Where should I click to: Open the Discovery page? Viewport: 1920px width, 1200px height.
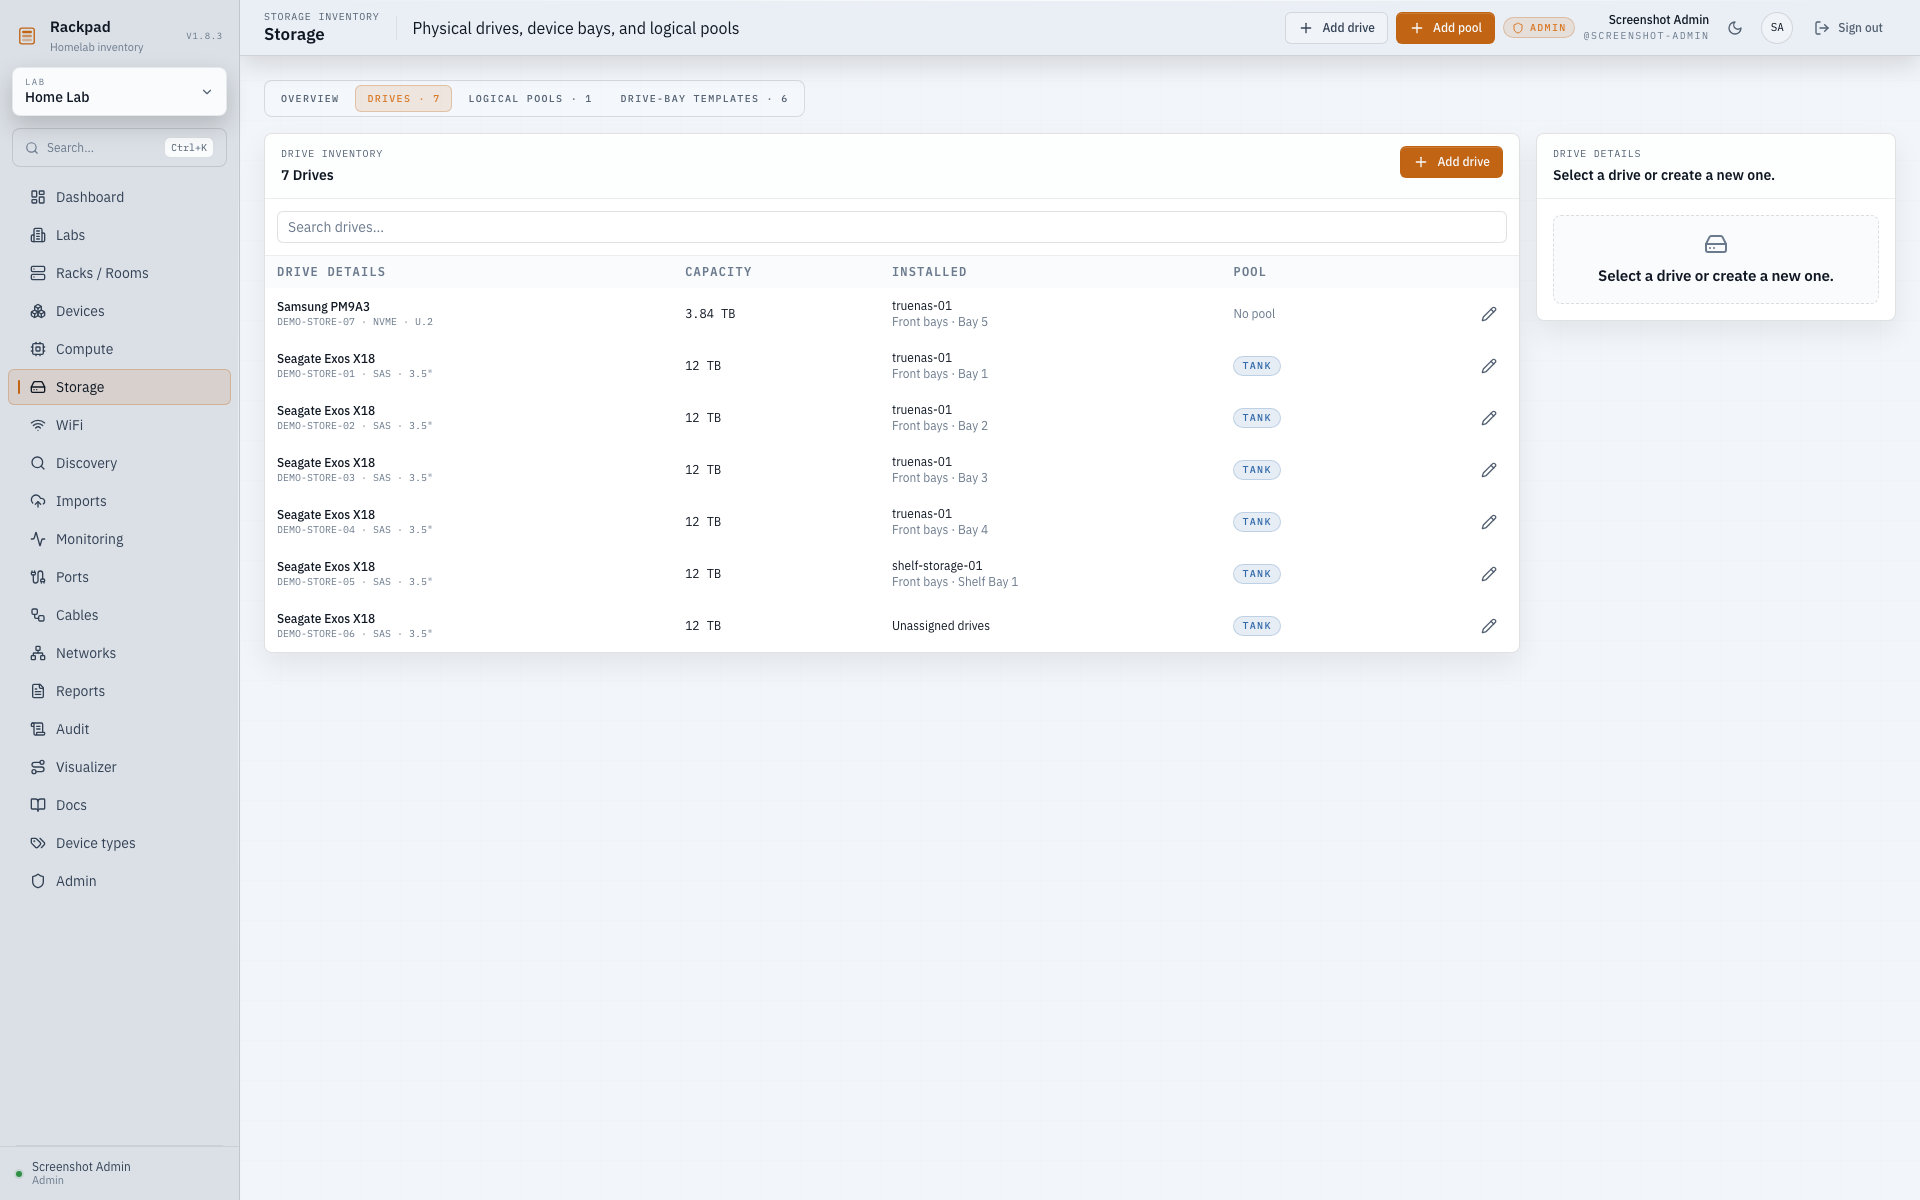[119, 463]
